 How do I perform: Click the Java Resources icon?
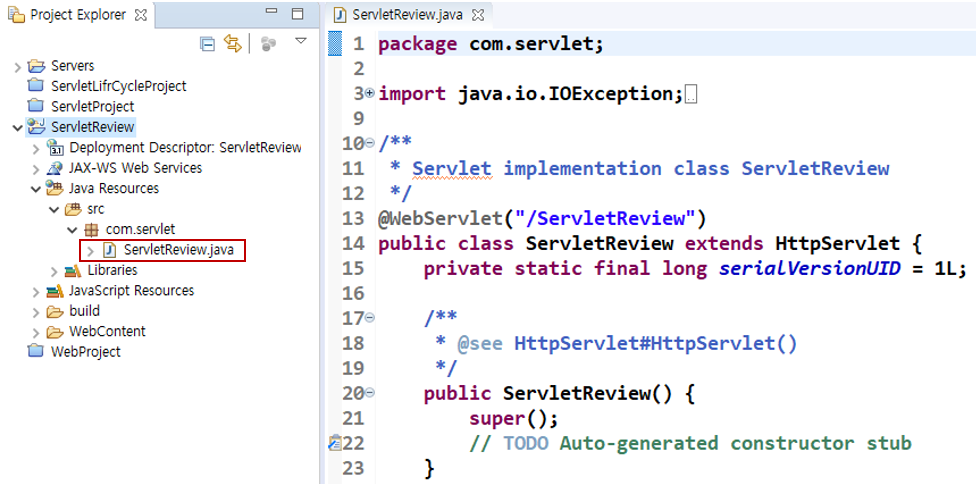coord(55,188)
